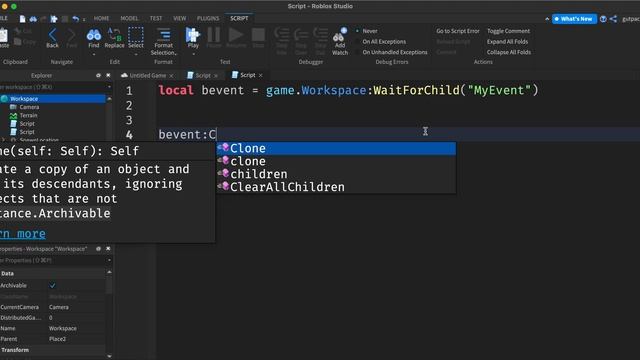
Task: Open the HOME ribbon tab
Action: coord(101,18)
